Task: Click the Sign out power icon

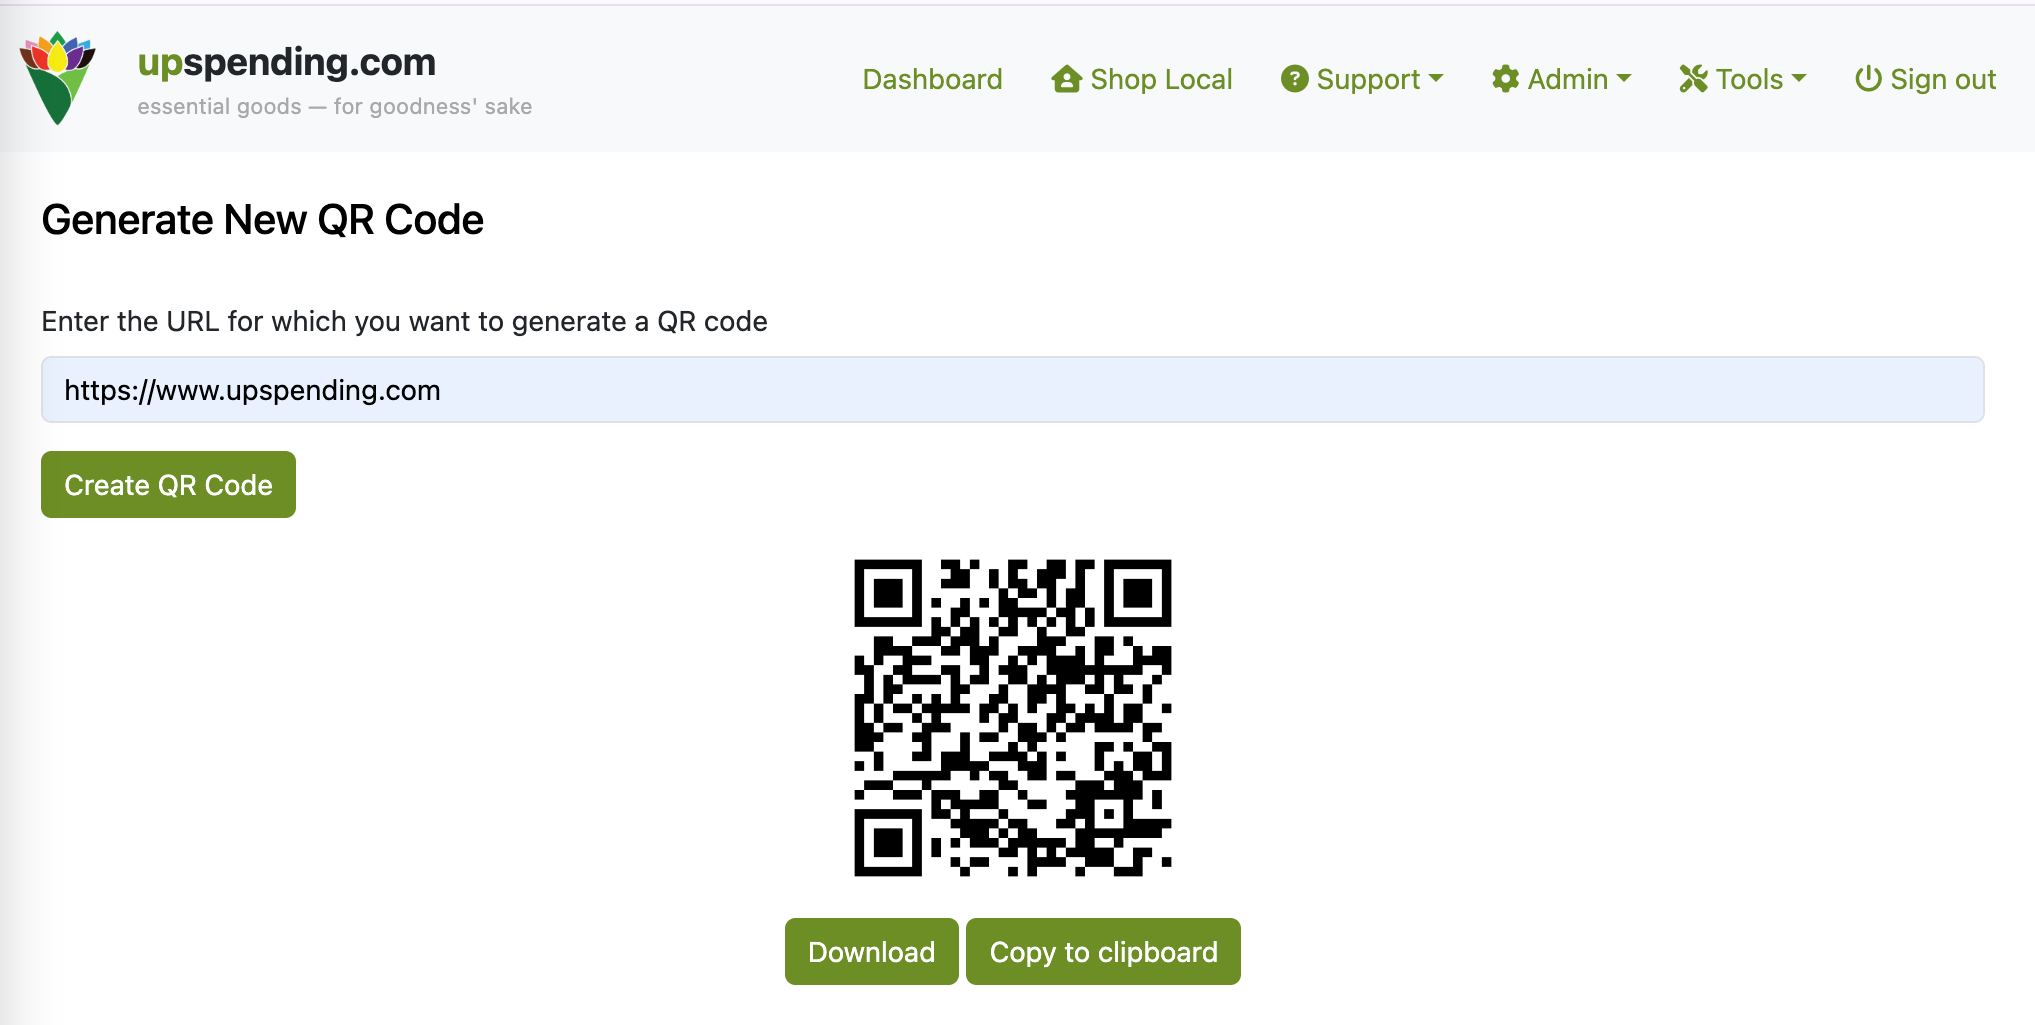Action: (x=1867, y=79)
